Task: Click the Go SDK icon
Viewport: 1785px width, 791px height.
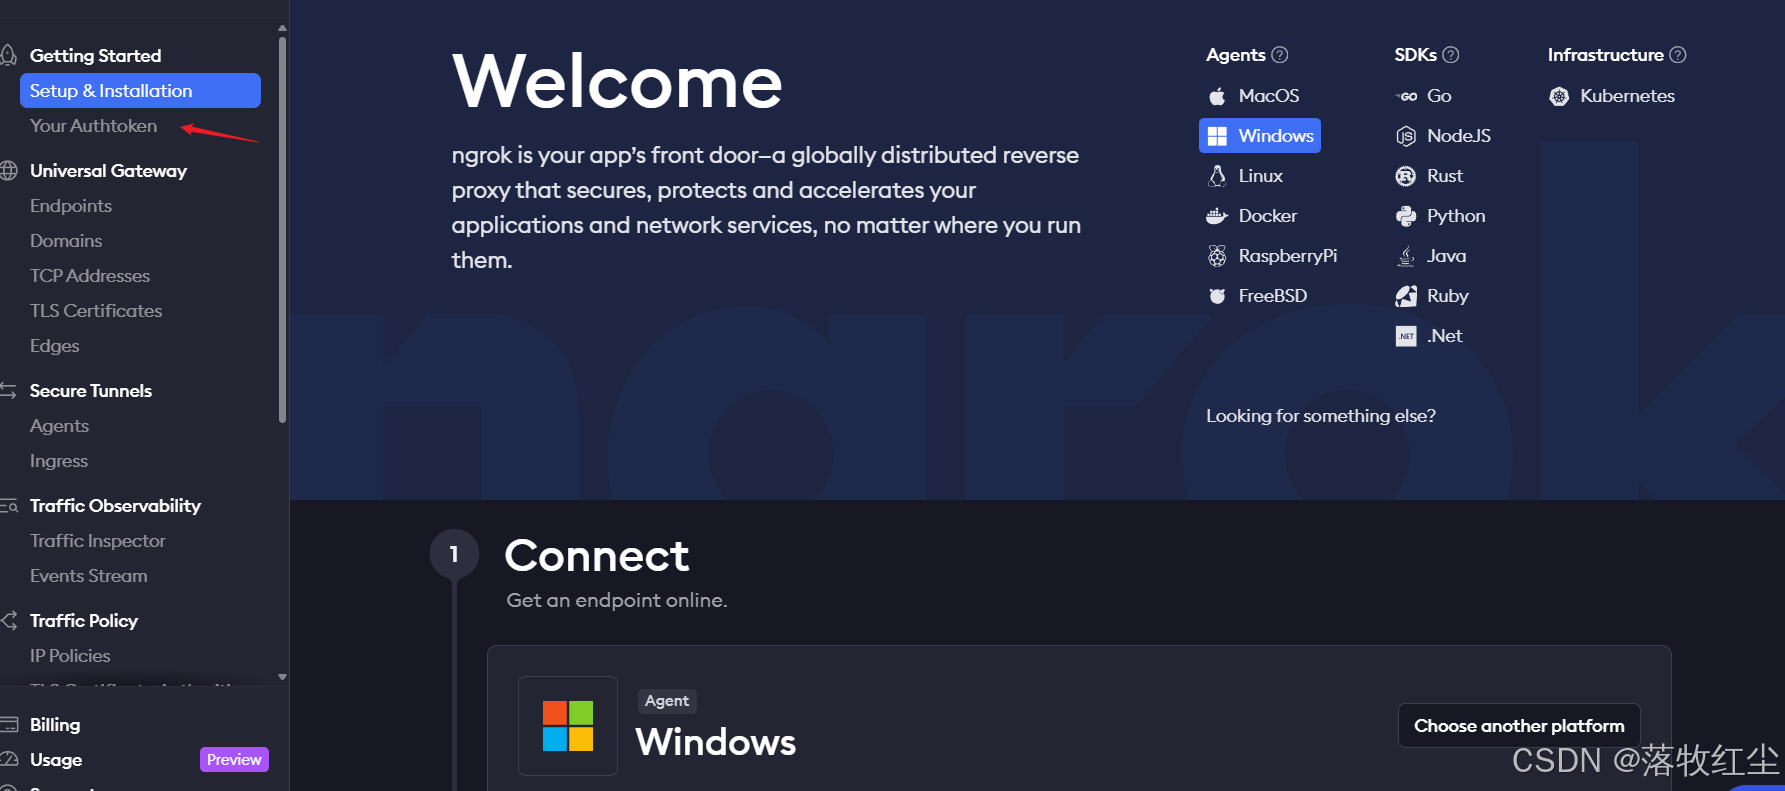Action: point(1406,96)
